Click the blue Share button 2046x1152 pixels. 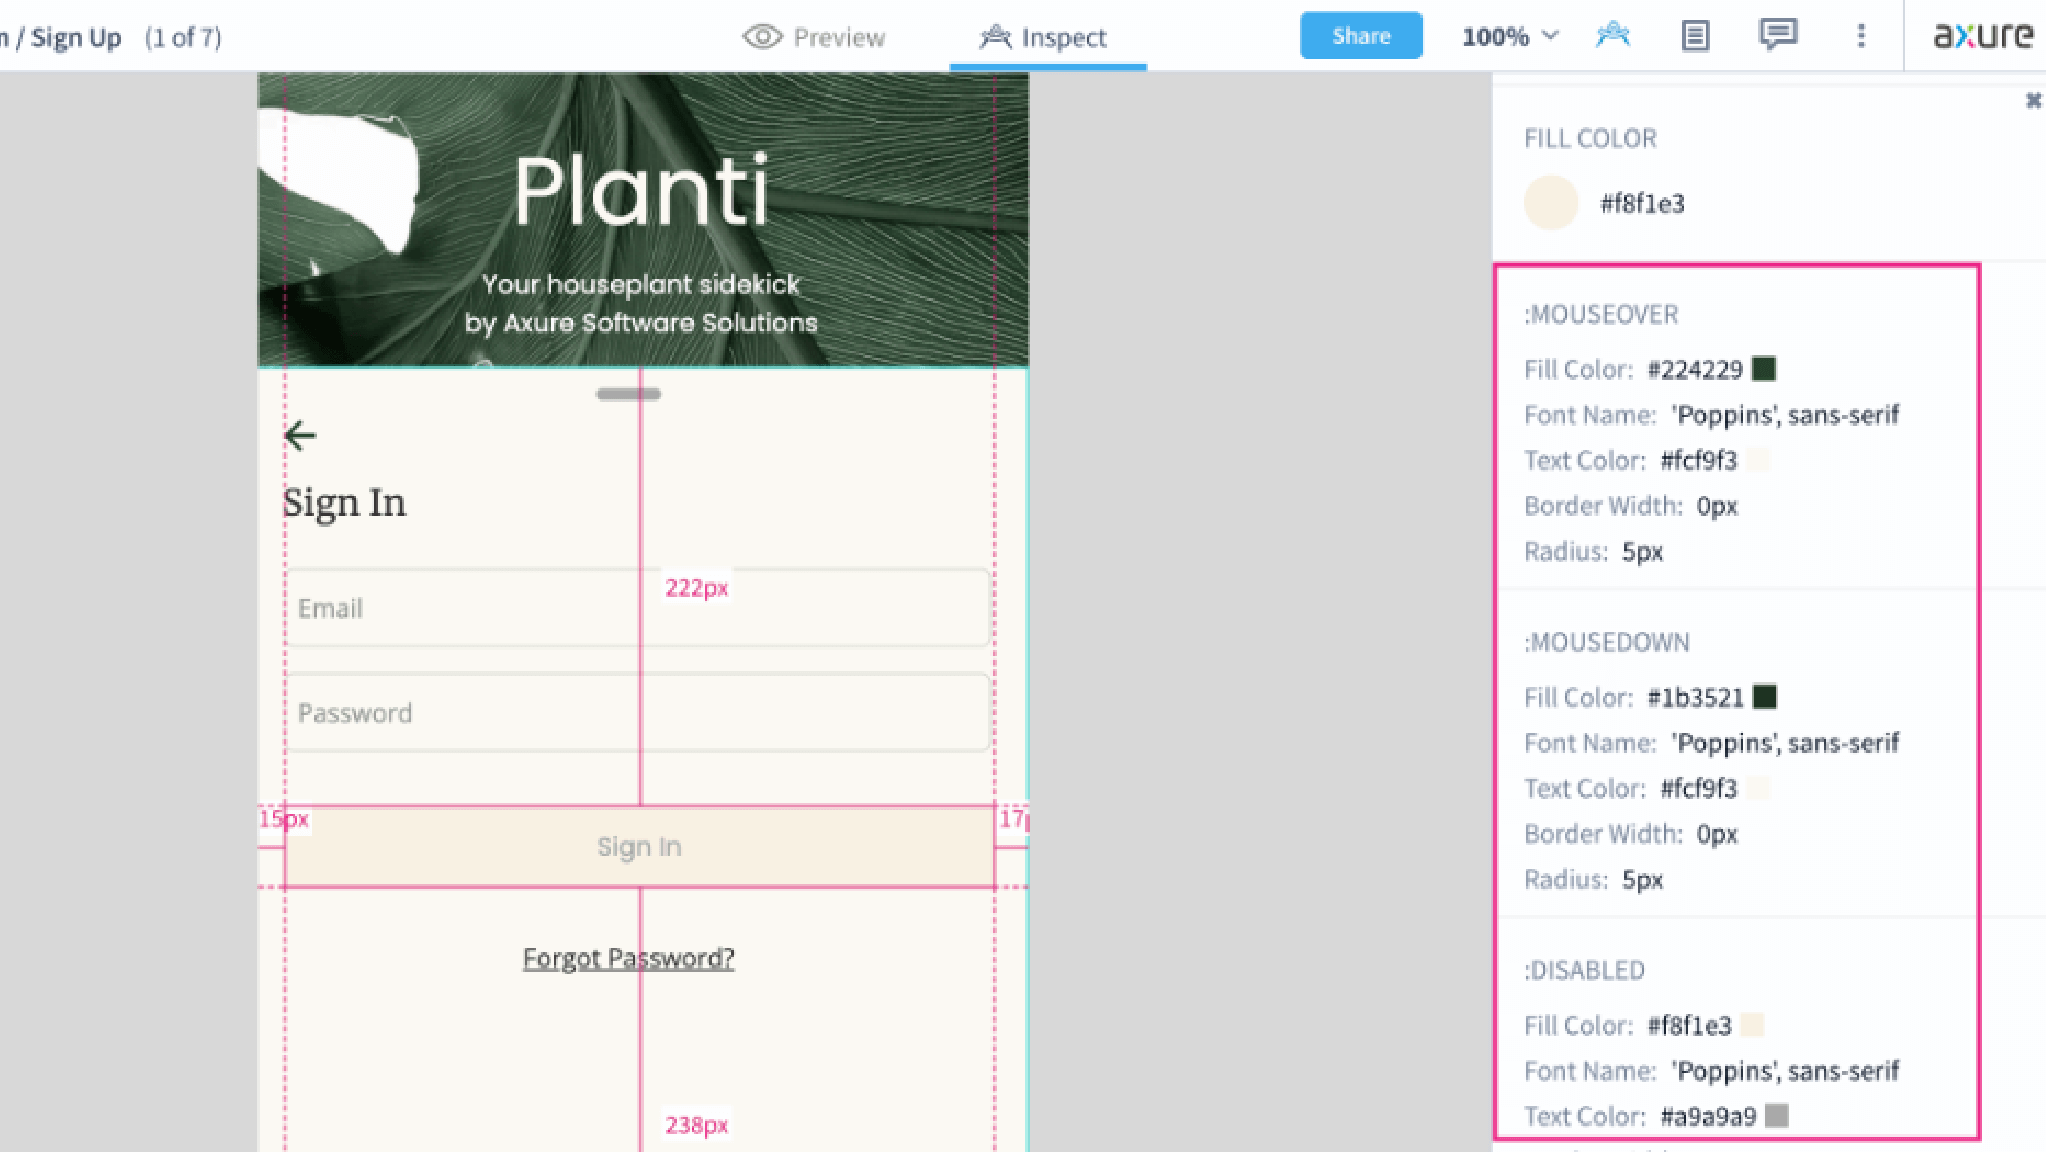tap(1361, 36)
